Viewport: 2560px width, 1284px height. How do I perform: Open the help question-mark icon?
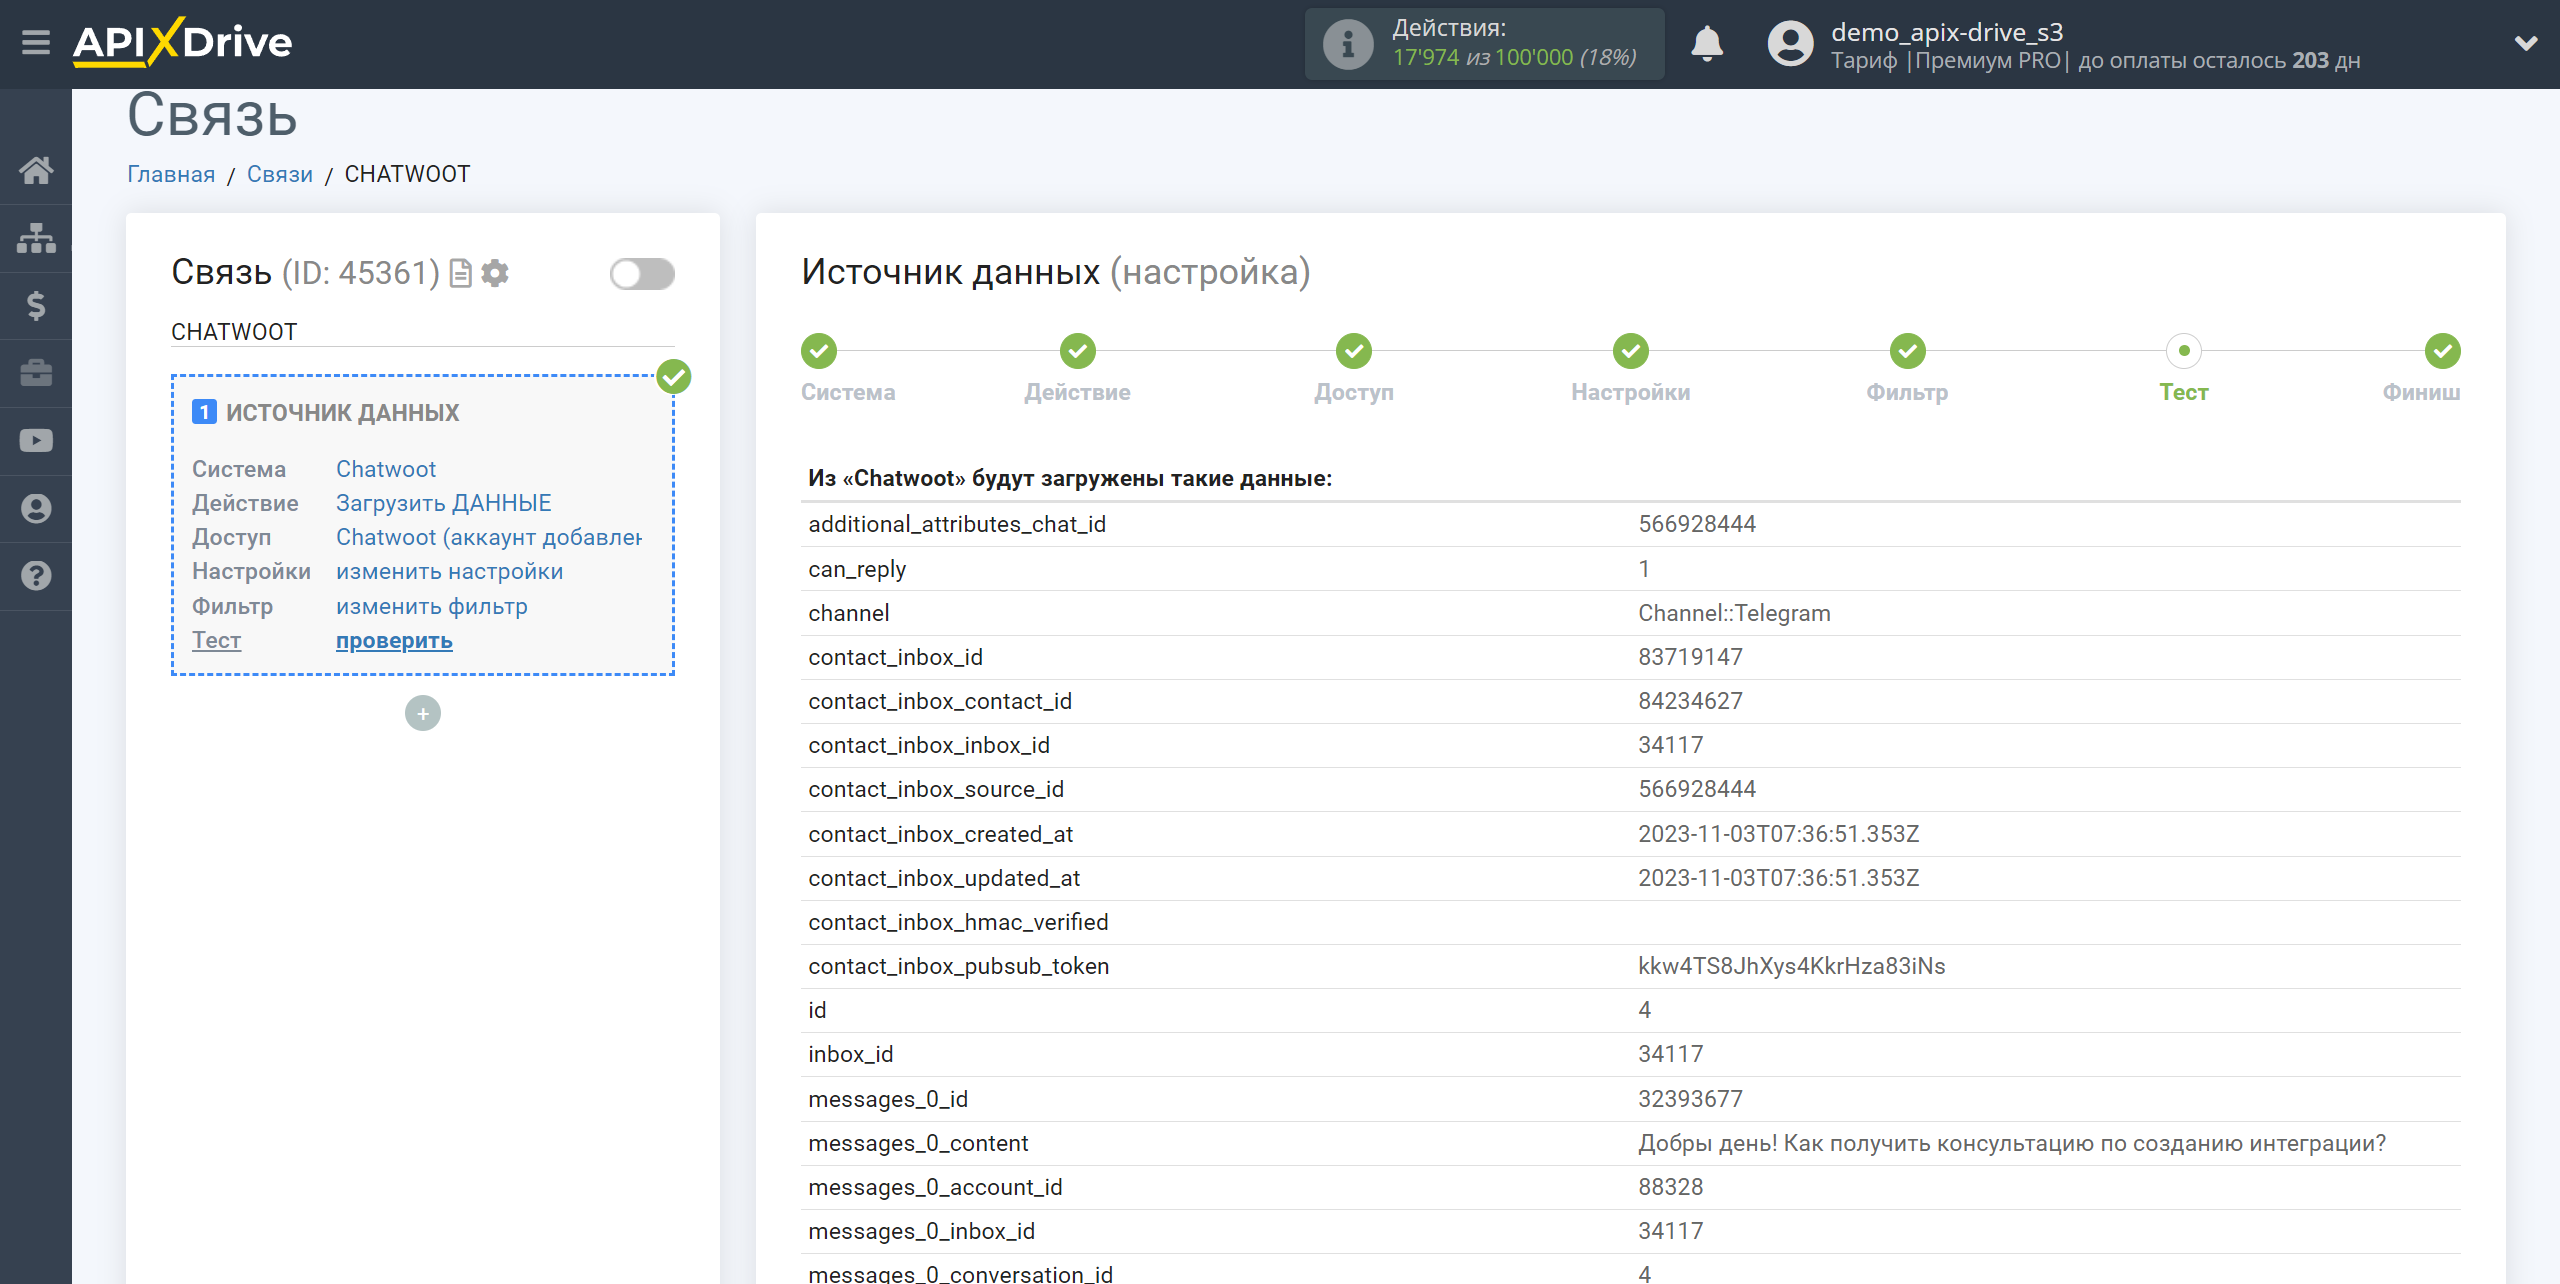tap(36, 576)
